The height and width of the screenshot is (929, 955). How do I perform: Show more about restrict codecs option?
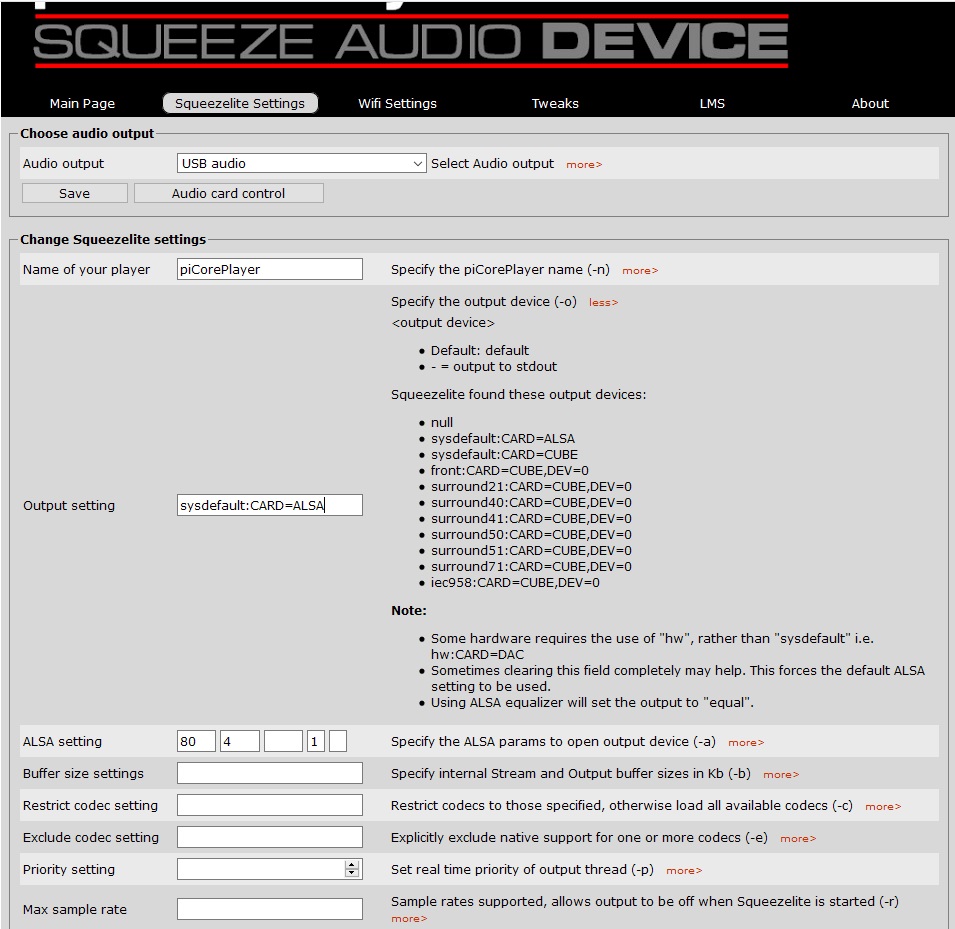883,807
